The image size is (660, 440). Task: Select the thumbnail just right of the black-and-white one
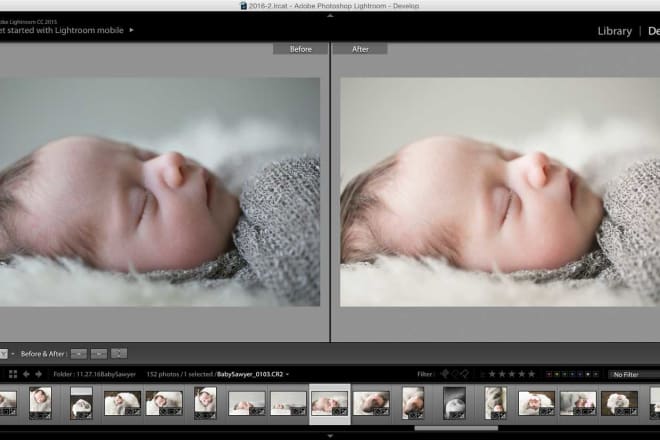pyautogui.click(x=495, y=403)
